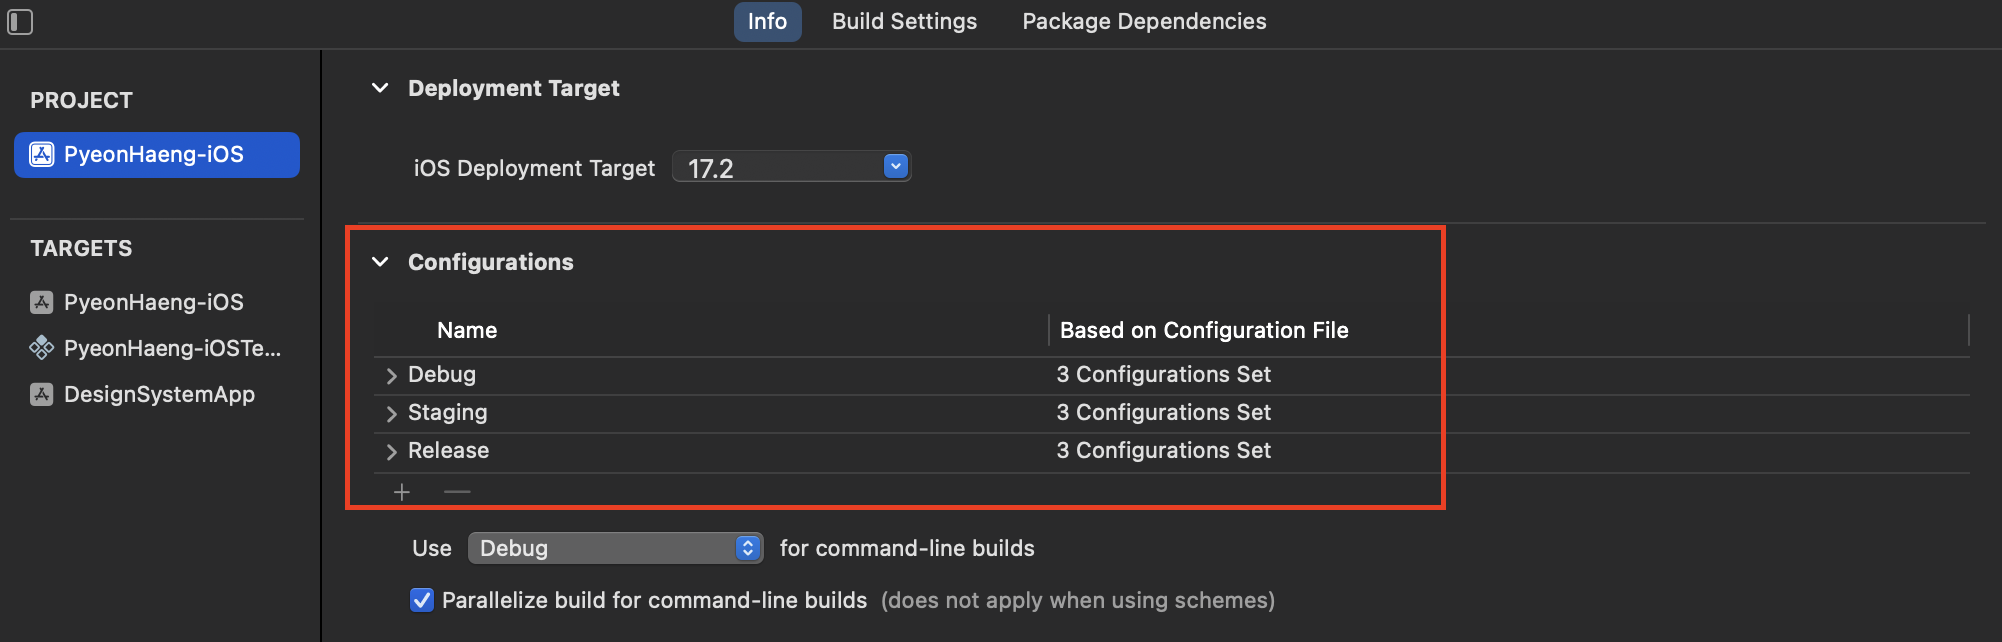Image resolution: width=2002 pixels, height=642 pixels.
Task: Click the Based on Configuration File header
Action: pyautogui.click(x=1204, y=330)
